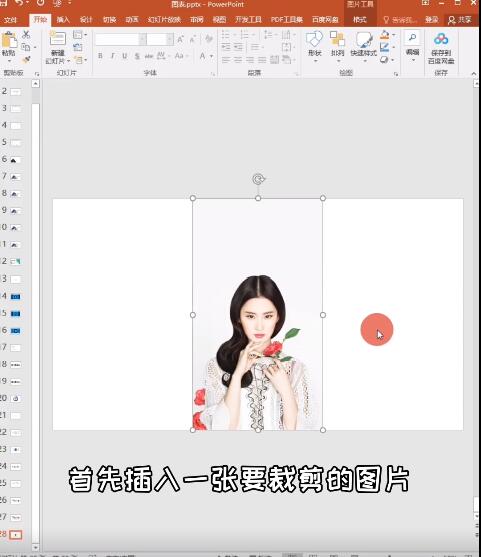Toggle Underline formatting button

pos(125,56)
